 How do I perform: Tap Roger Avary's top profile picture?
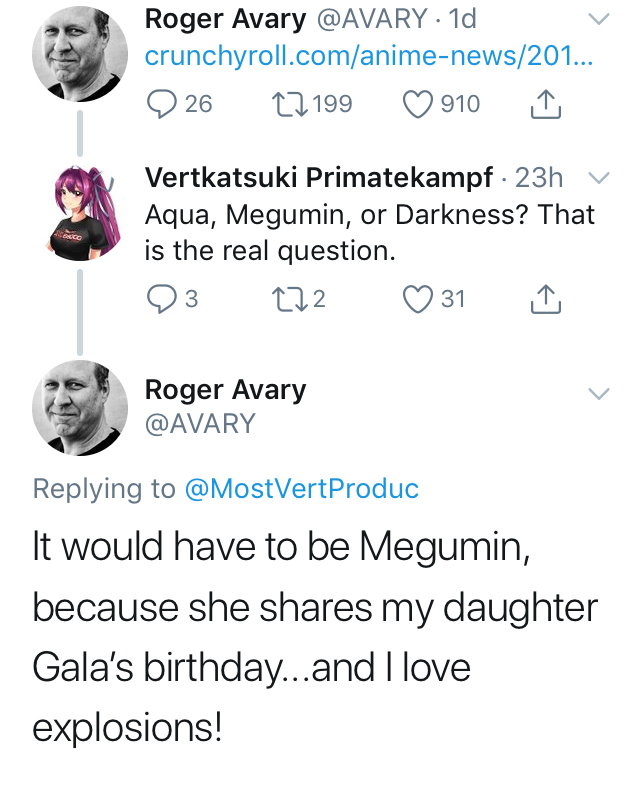click(x=81, y=57)
